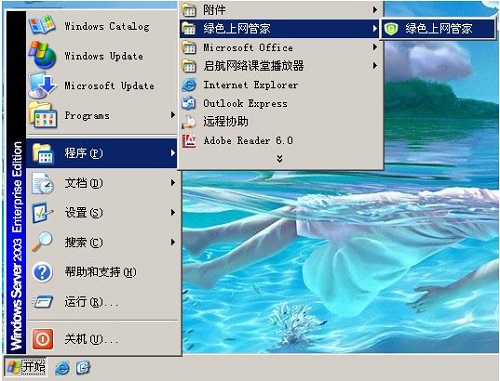Click the green shield 绿色上网管家 icon
500x381 pixels.
tap(391, 29)
